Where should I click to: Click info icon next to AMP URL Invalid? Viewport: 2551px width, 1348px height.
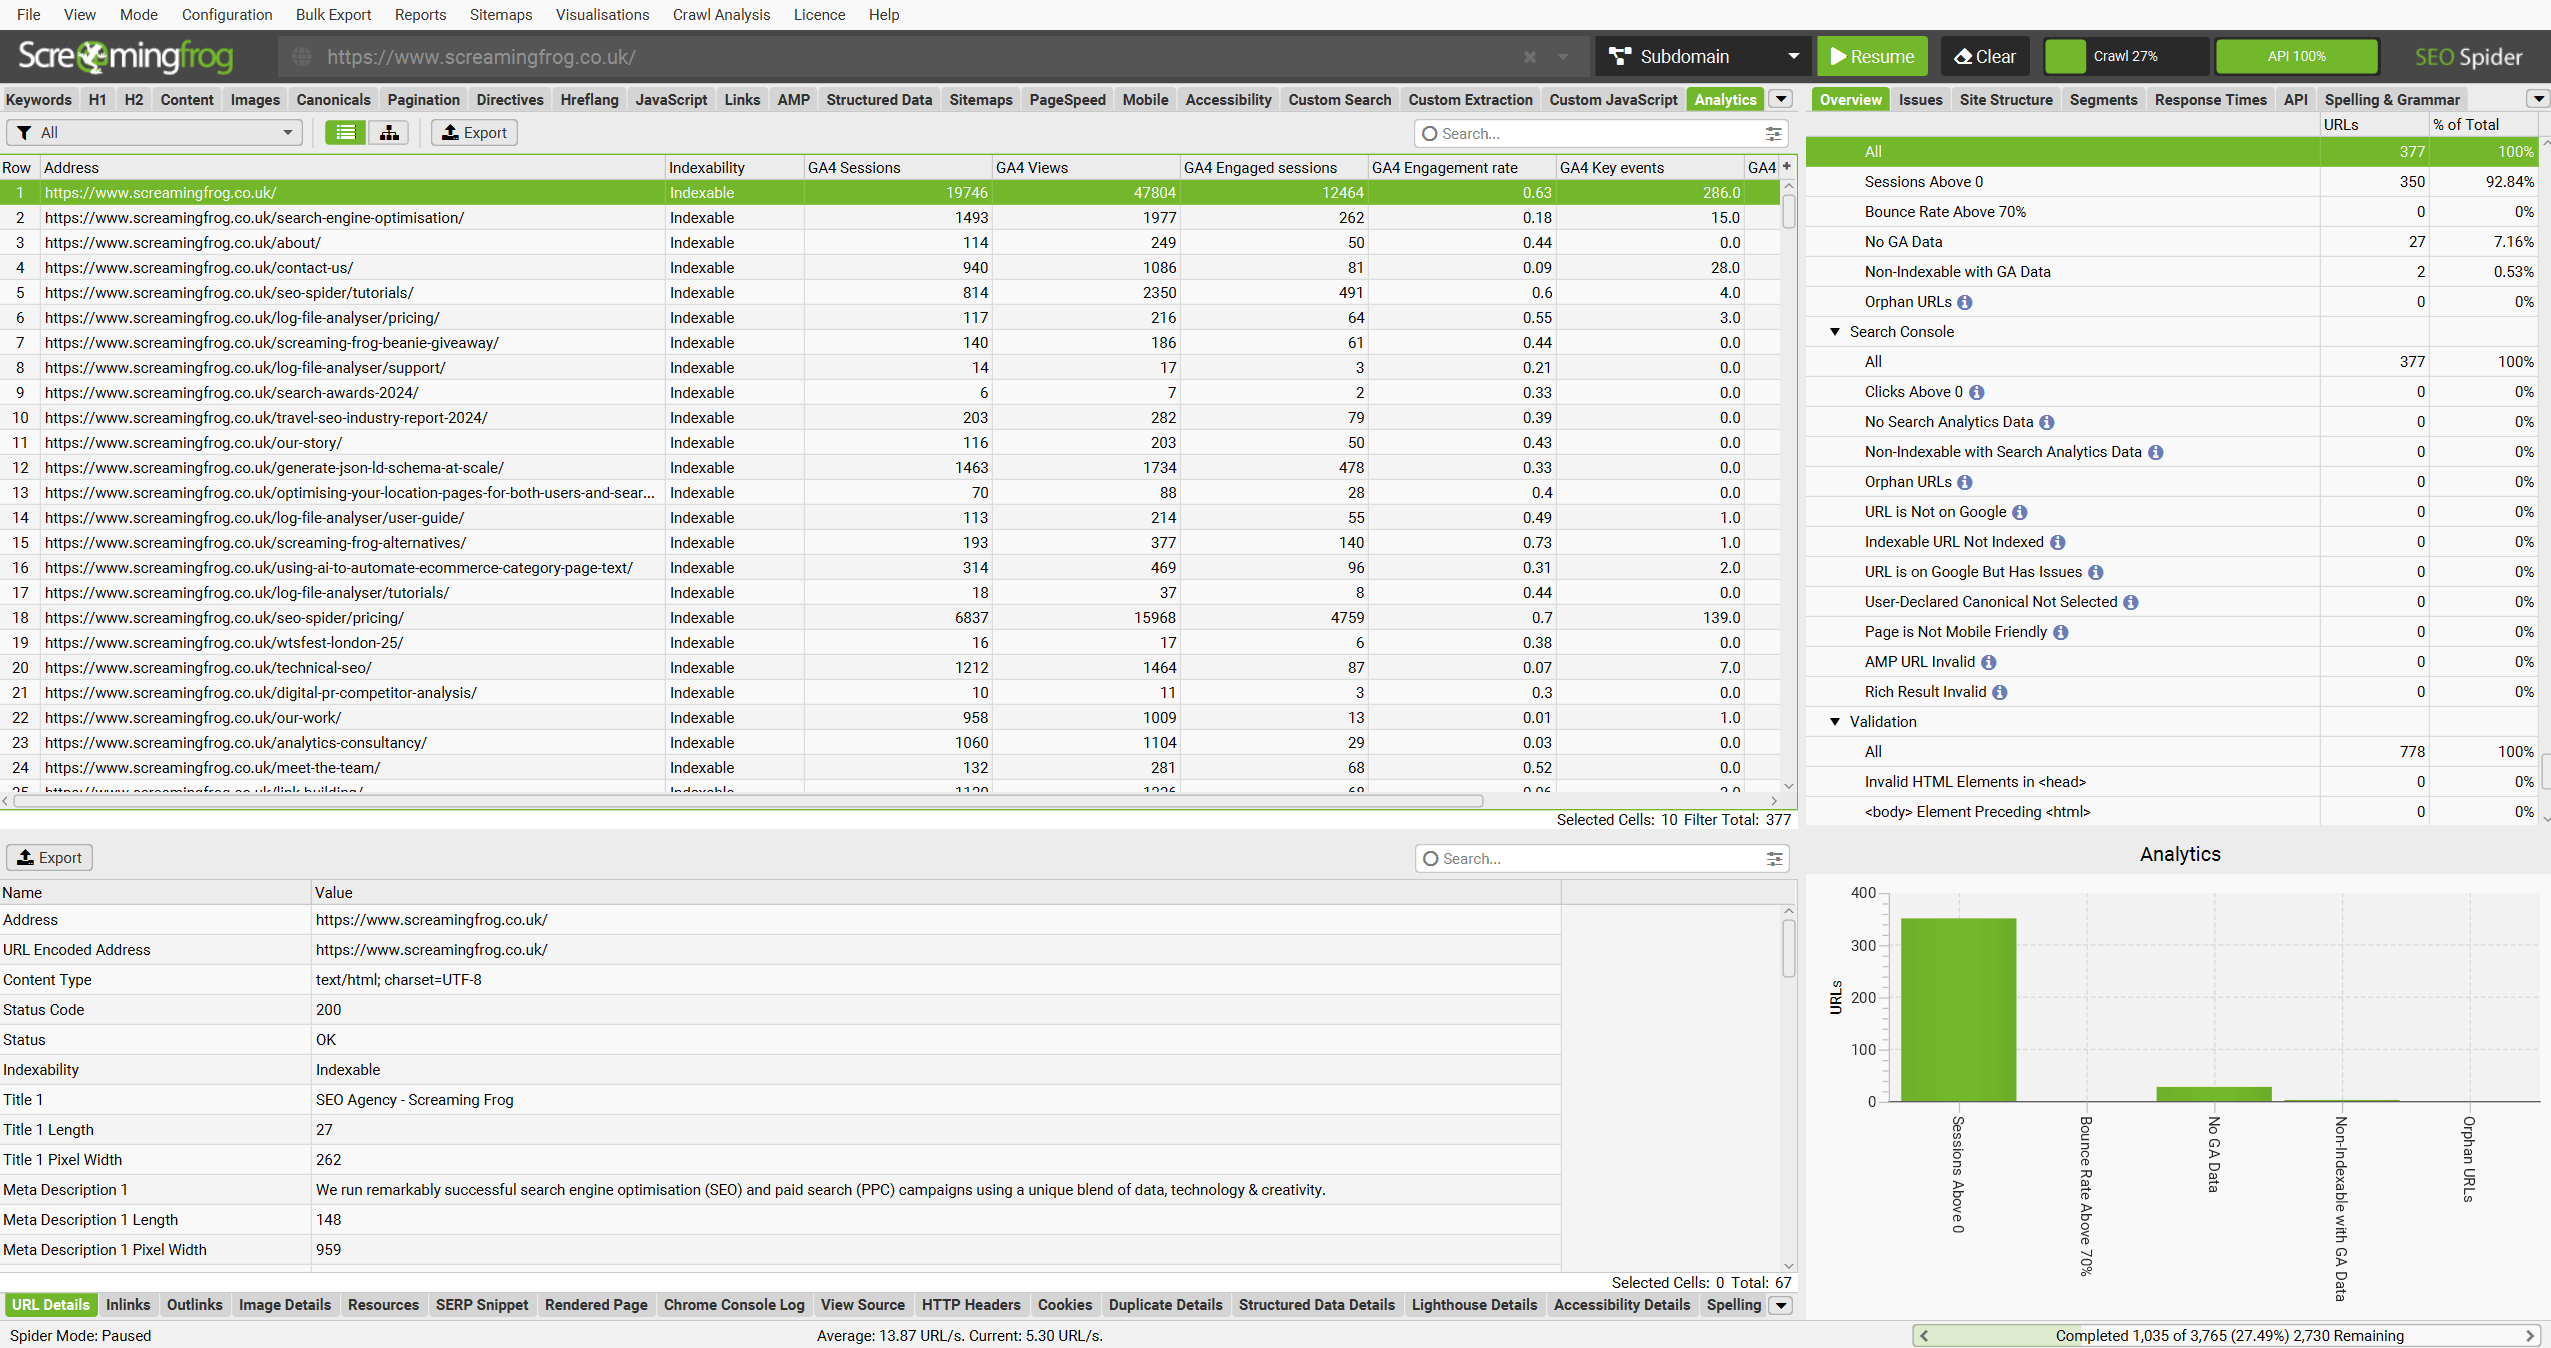tap(1989, 662)
